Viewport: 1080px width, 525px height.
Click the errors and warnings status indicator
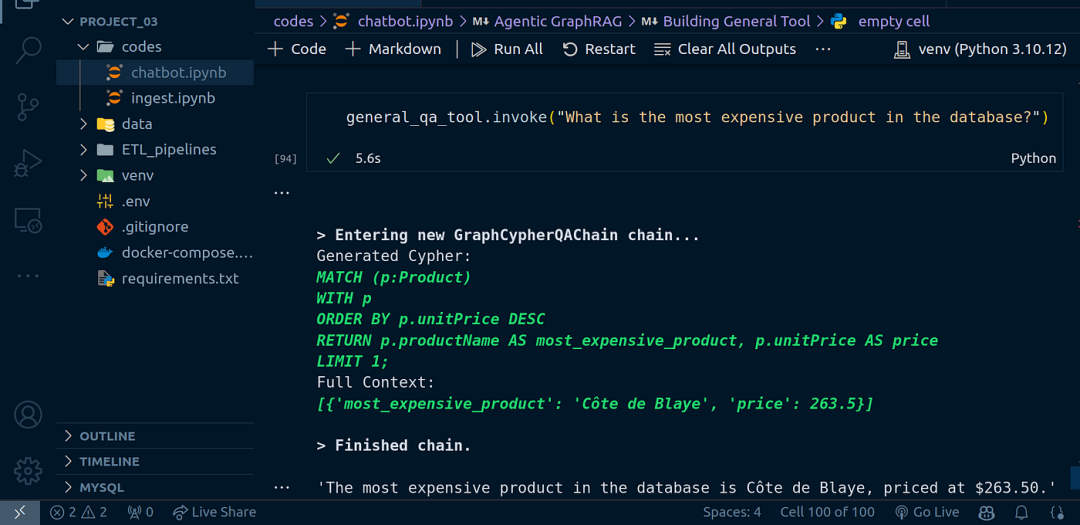pyautogui.click(x=79, y=512)
